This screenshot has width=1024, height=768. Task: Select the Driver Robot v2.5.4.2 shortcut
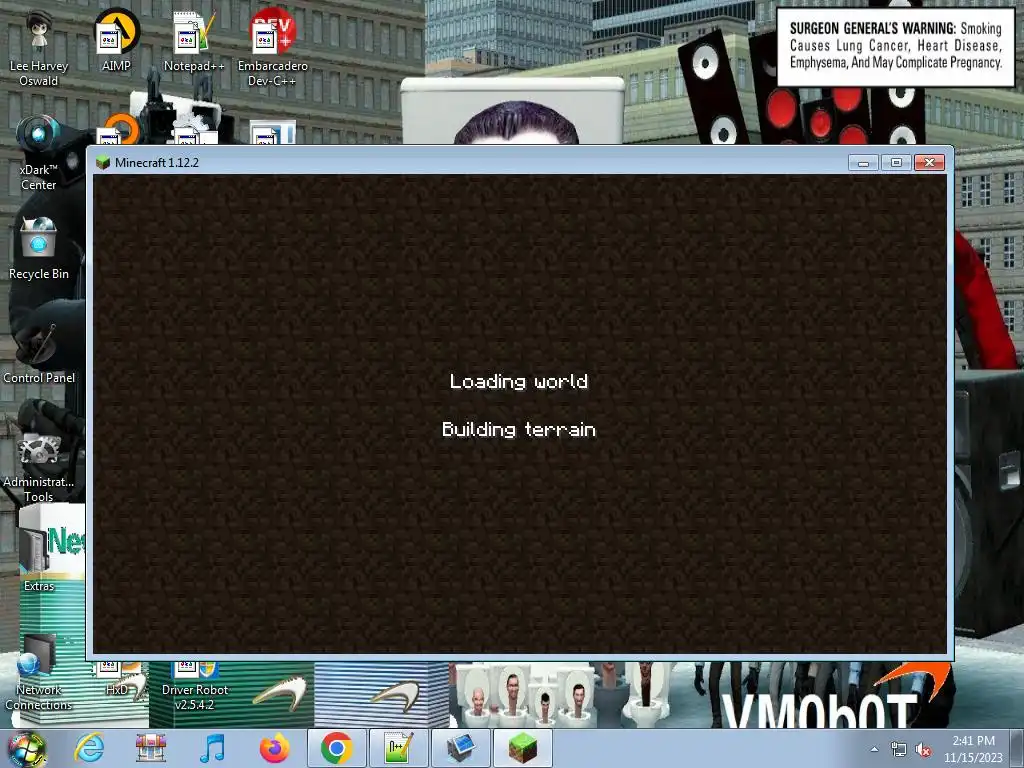195,686
